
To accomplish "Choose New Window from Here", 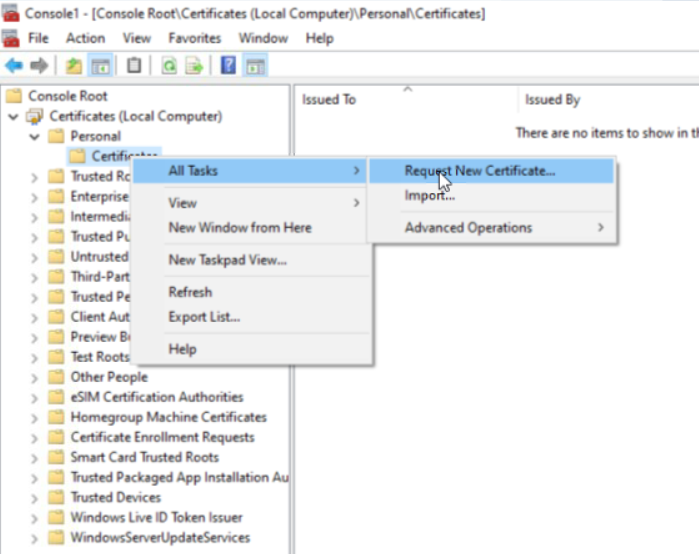I will (251, 228).
